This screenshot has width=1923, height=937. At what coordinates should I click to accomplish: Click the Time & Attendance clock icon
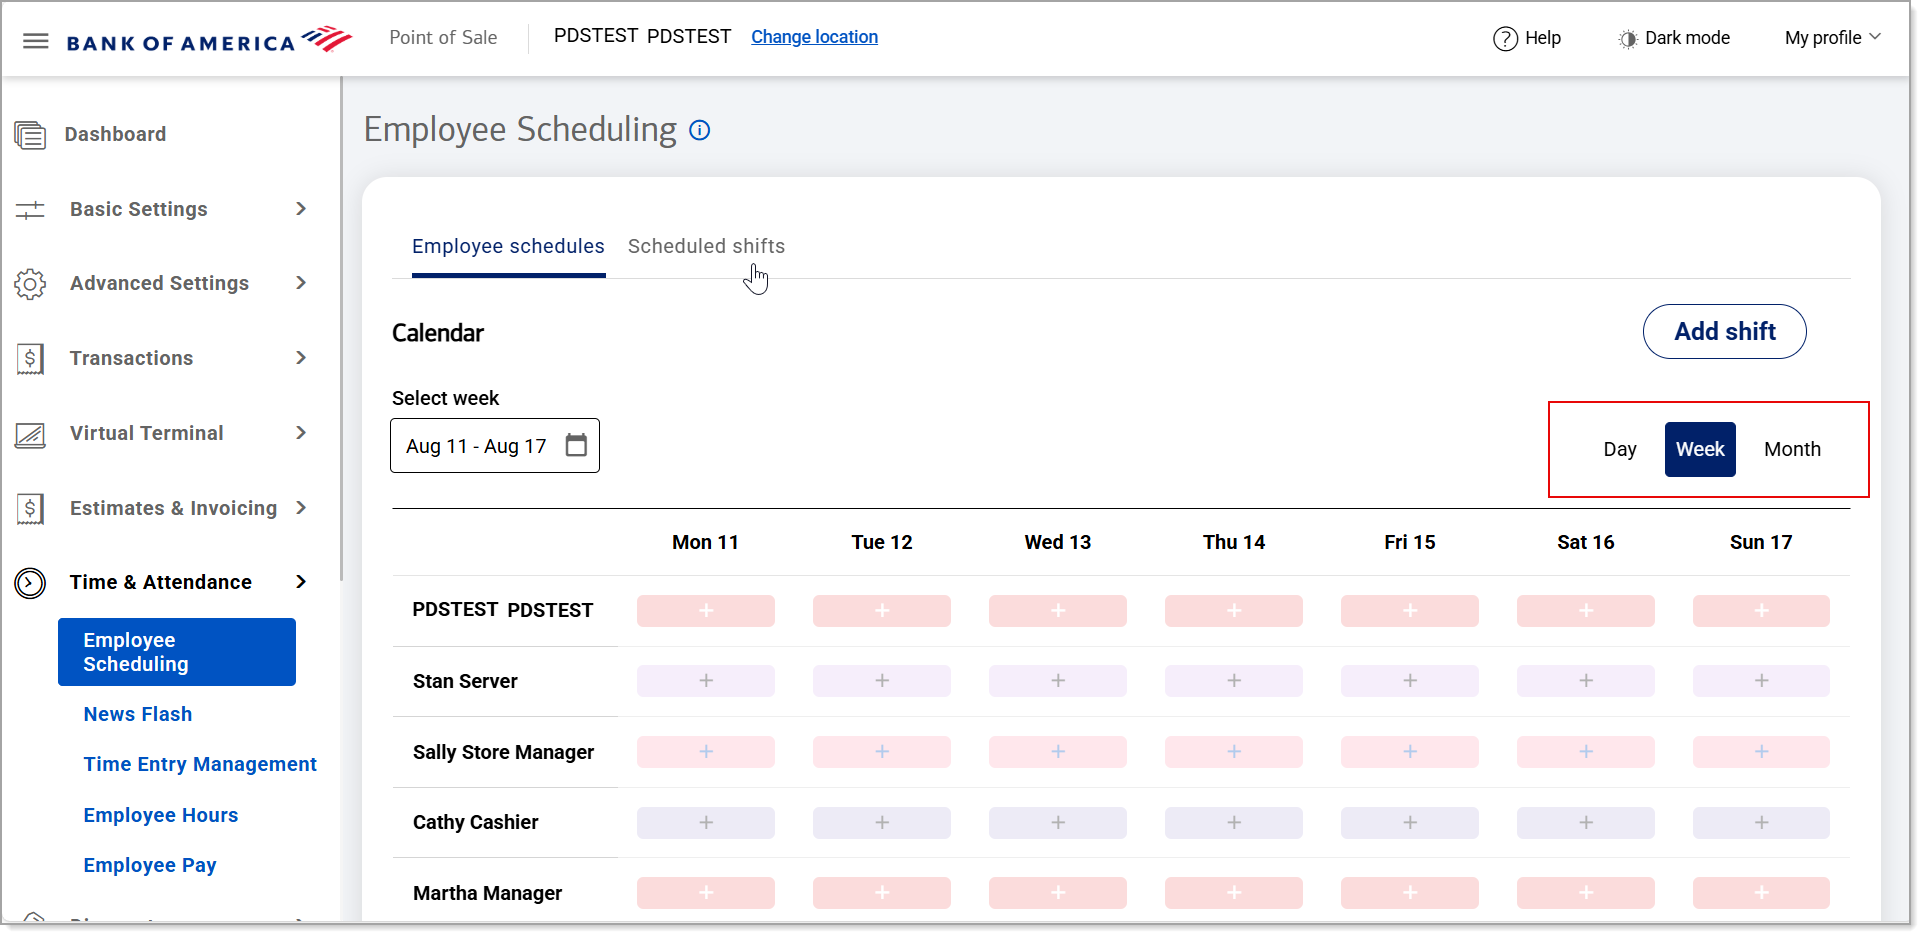pyautogui.click(x=30, y=582)
